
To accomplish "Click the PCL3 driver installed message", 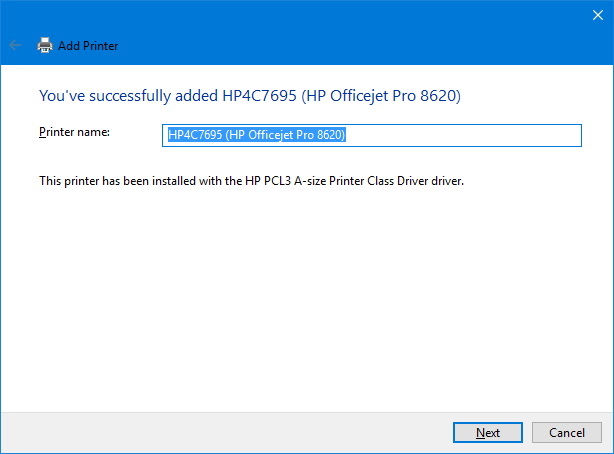I will (x=251, y=181).
